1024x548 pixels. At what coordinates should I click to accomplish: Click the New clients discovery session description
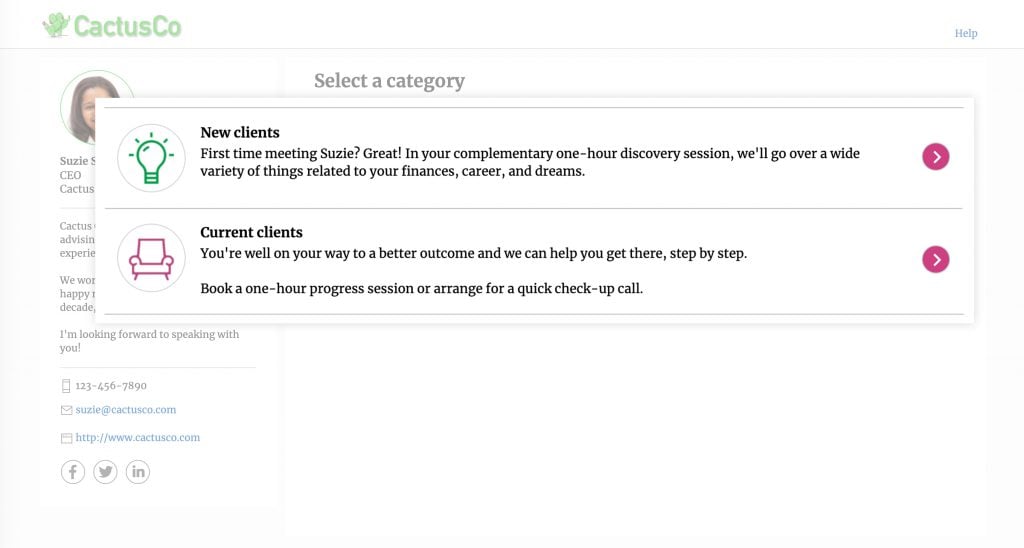pyautogui.click(x=530, y=163)
